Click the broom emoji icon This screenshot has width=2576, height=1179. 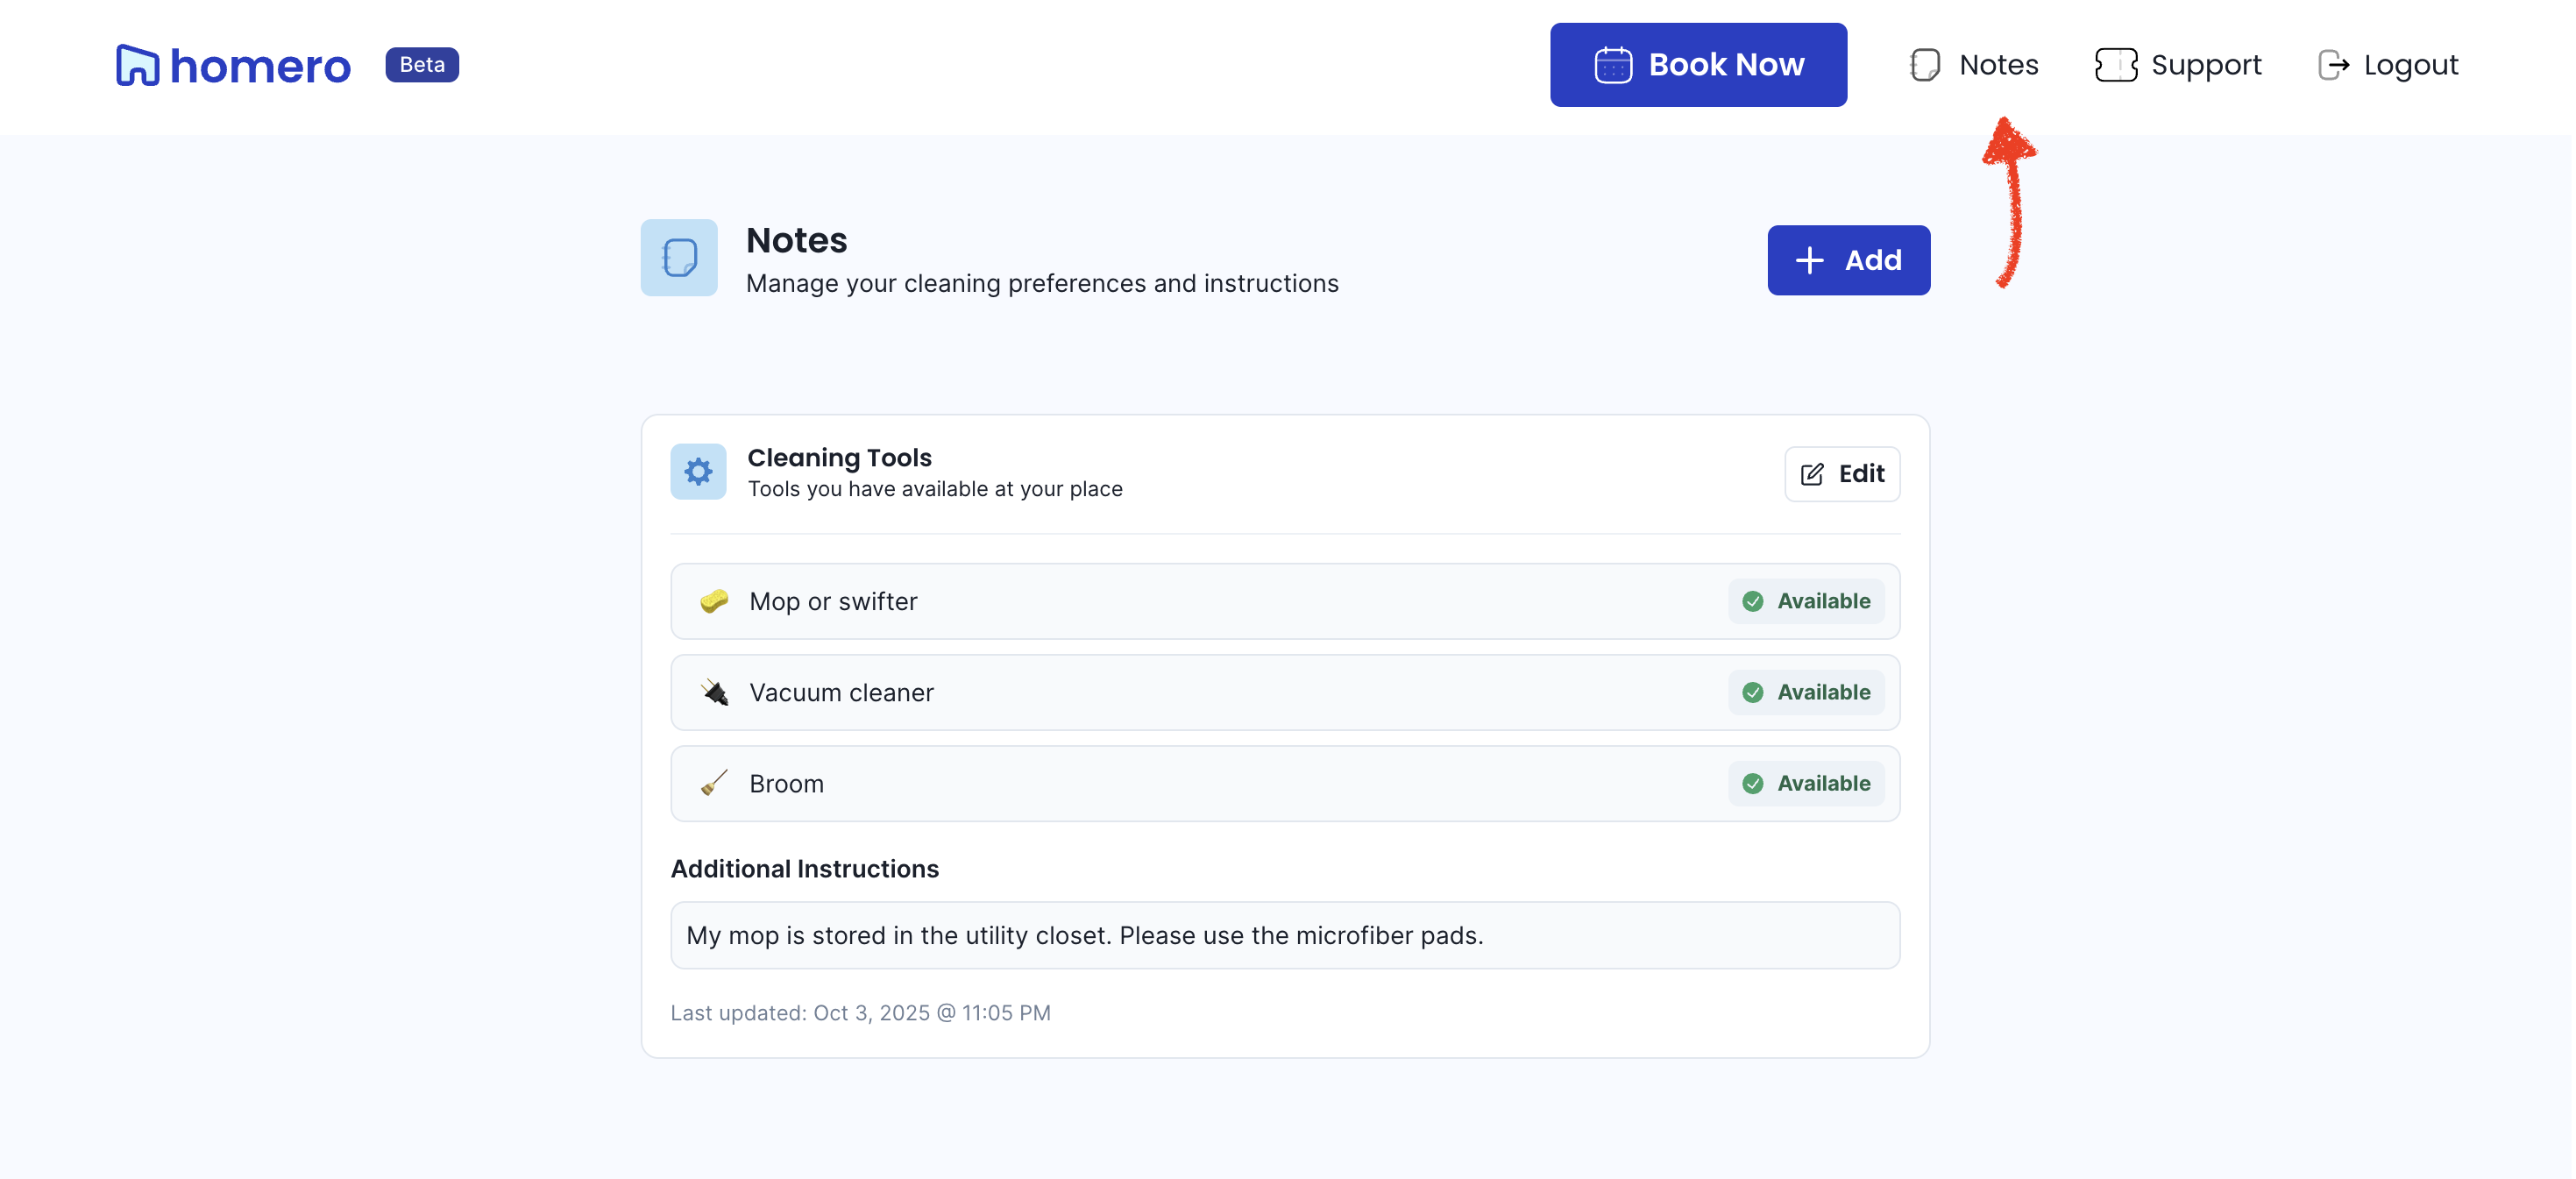tap(714, 783)
